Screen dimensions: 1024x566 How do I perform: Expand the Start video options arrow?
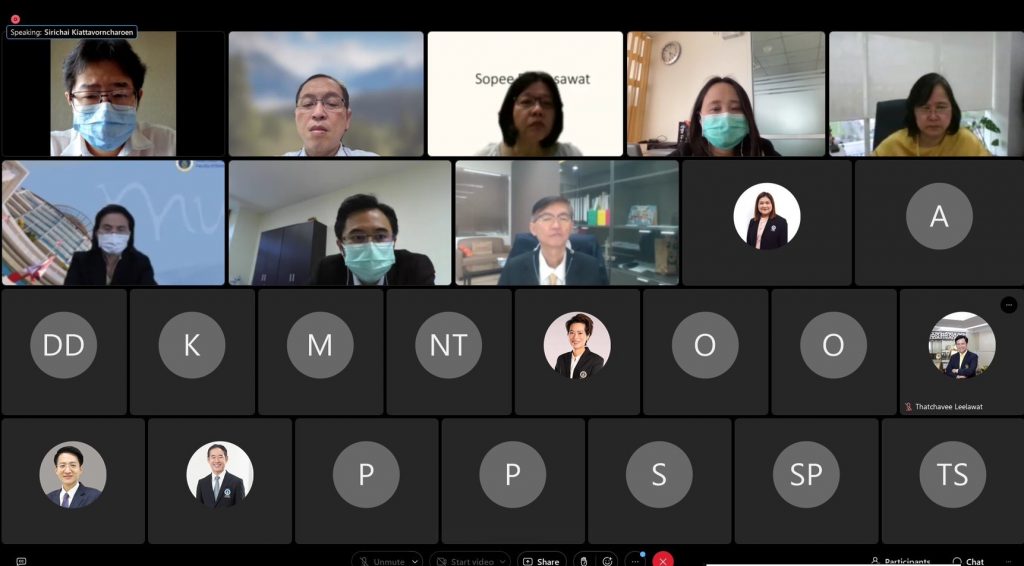click(x=502, y=561)
